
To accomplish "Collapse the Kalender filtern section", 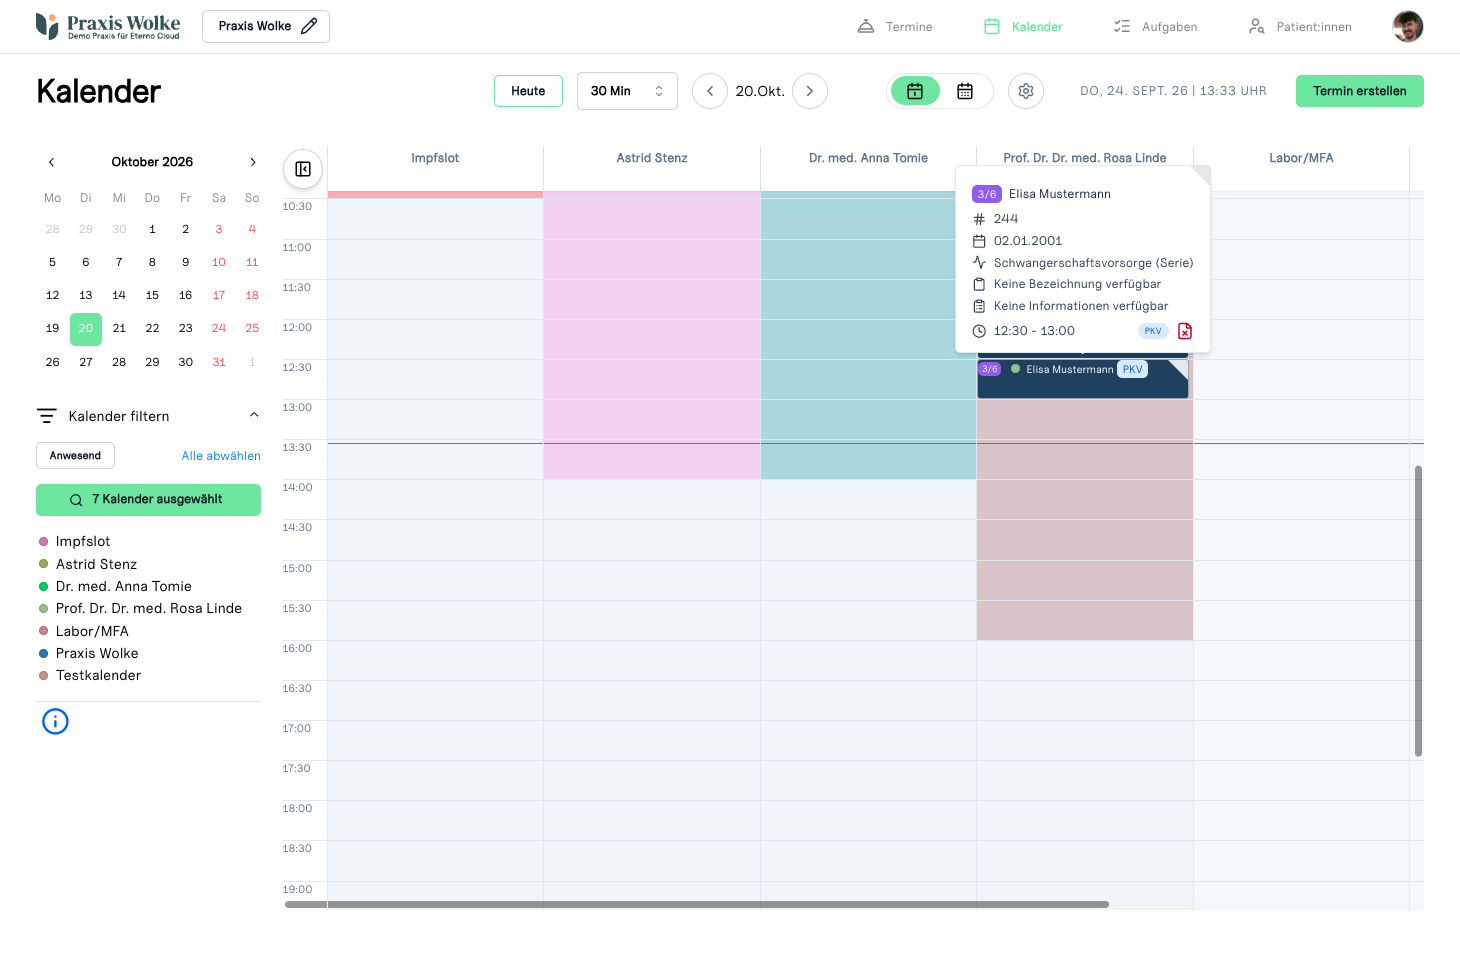I will [x=254, y=415].
